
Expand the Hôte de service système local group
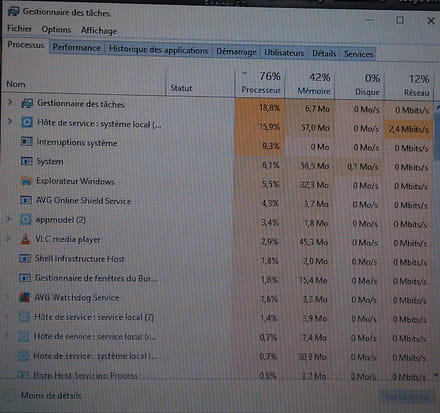(x=10, y=121)
